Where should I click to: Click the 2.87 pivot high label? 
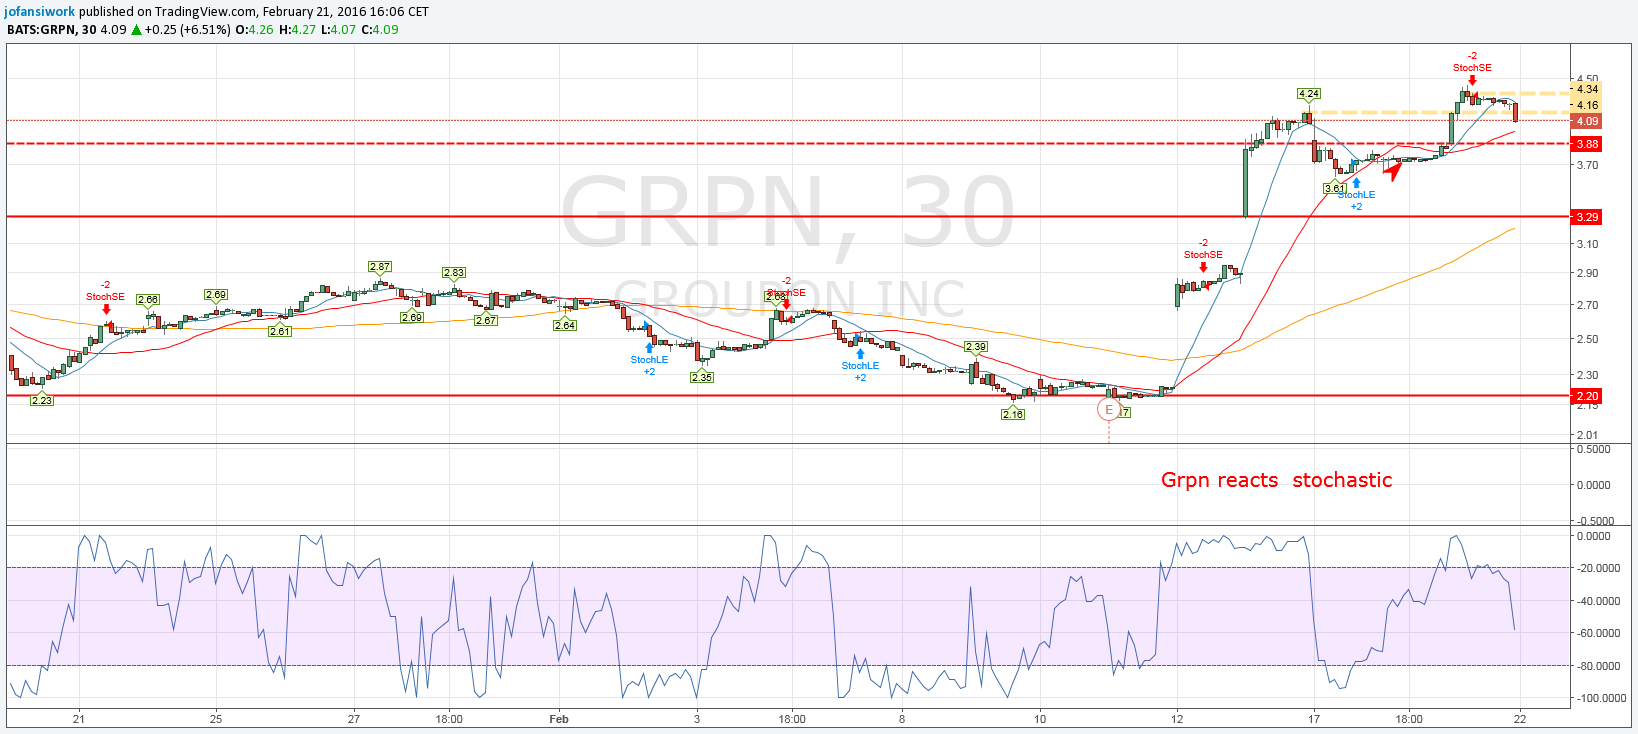(x=379, y=267)
